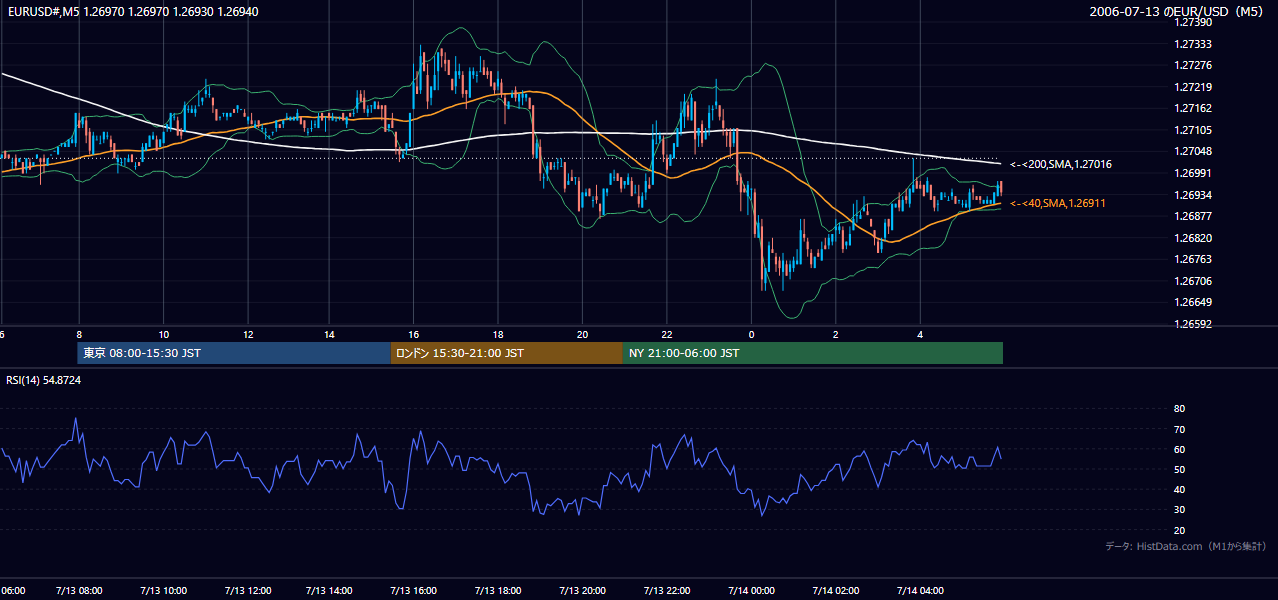Click RSI scale level 70
The image size is (1278, 600).
click(1180, 429)
